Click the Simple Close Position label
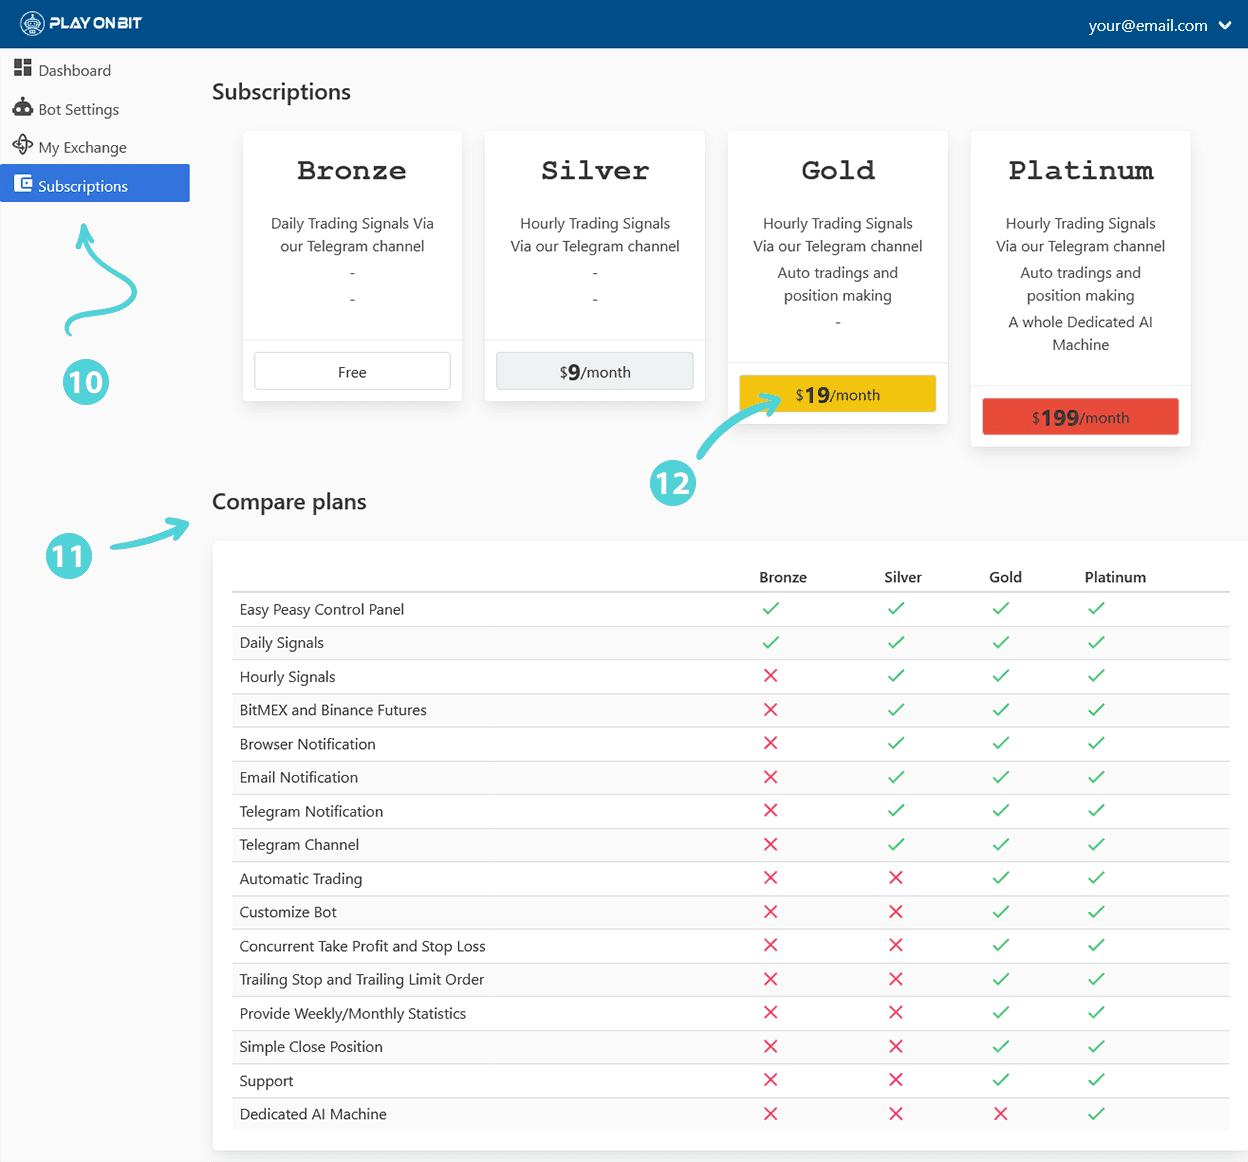1248x1162 pixels. point(311,1047)
